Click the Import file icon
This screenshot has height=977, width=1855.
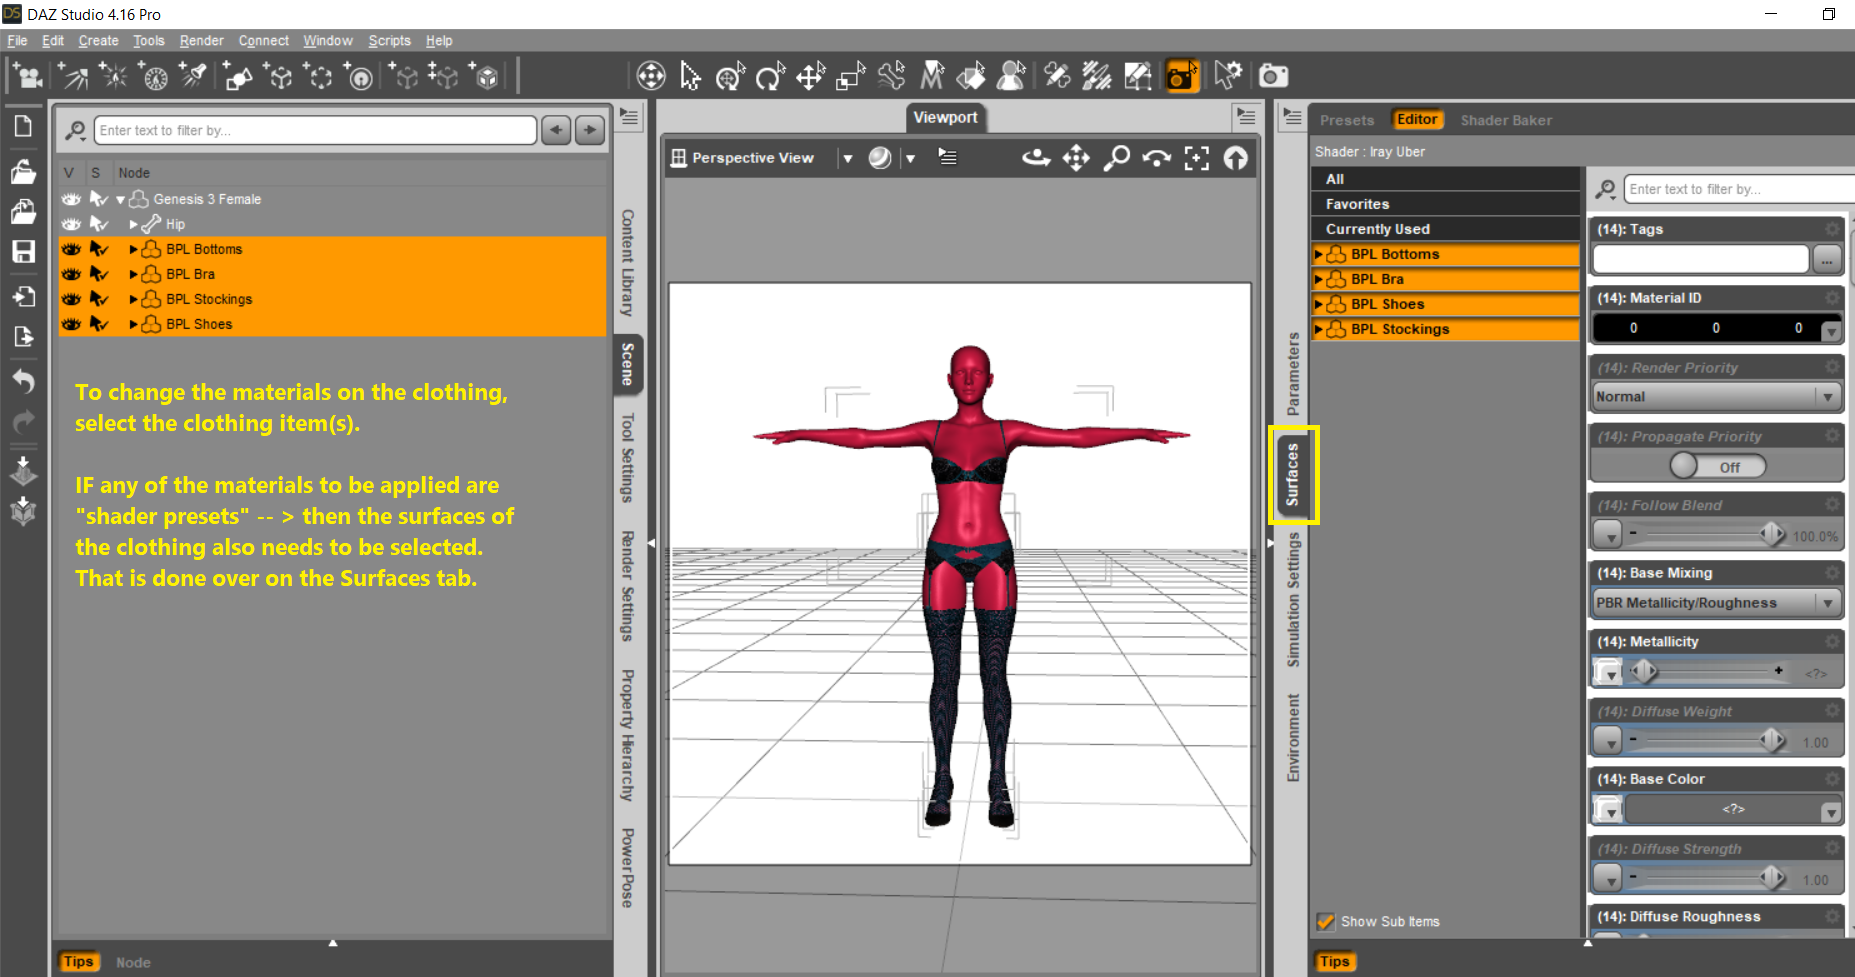pyautogui.click(x=23, y=296)
